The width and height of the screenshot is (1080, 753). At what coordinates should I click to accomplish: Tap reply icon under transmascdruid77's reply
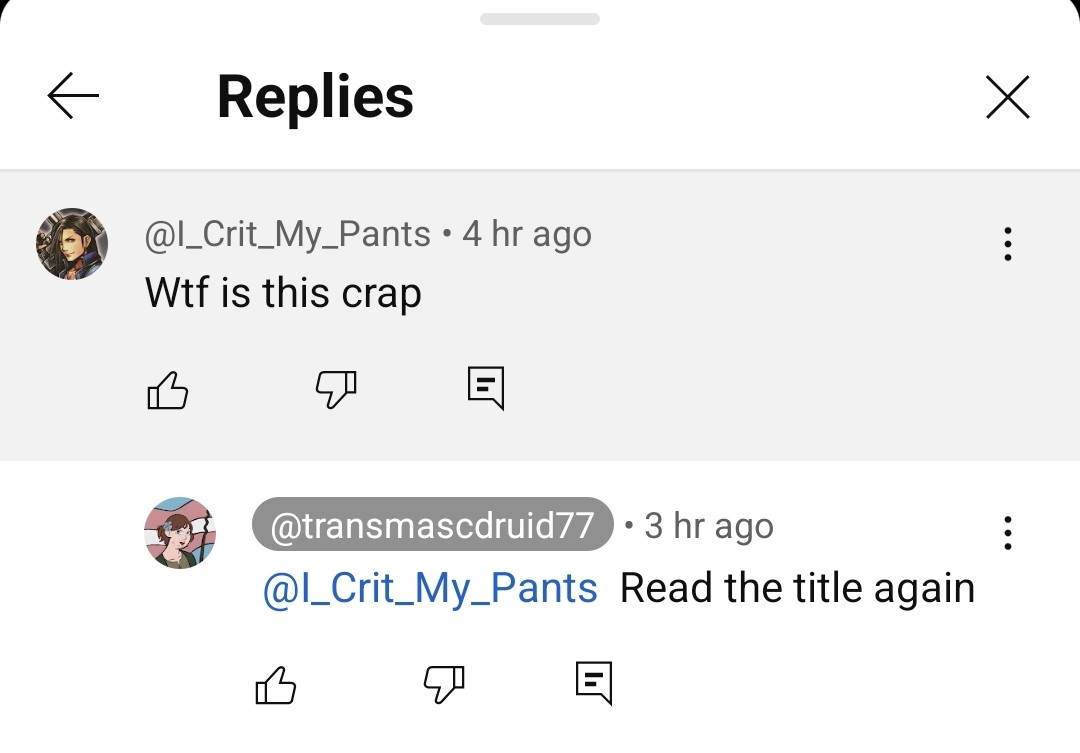(594, 683)
